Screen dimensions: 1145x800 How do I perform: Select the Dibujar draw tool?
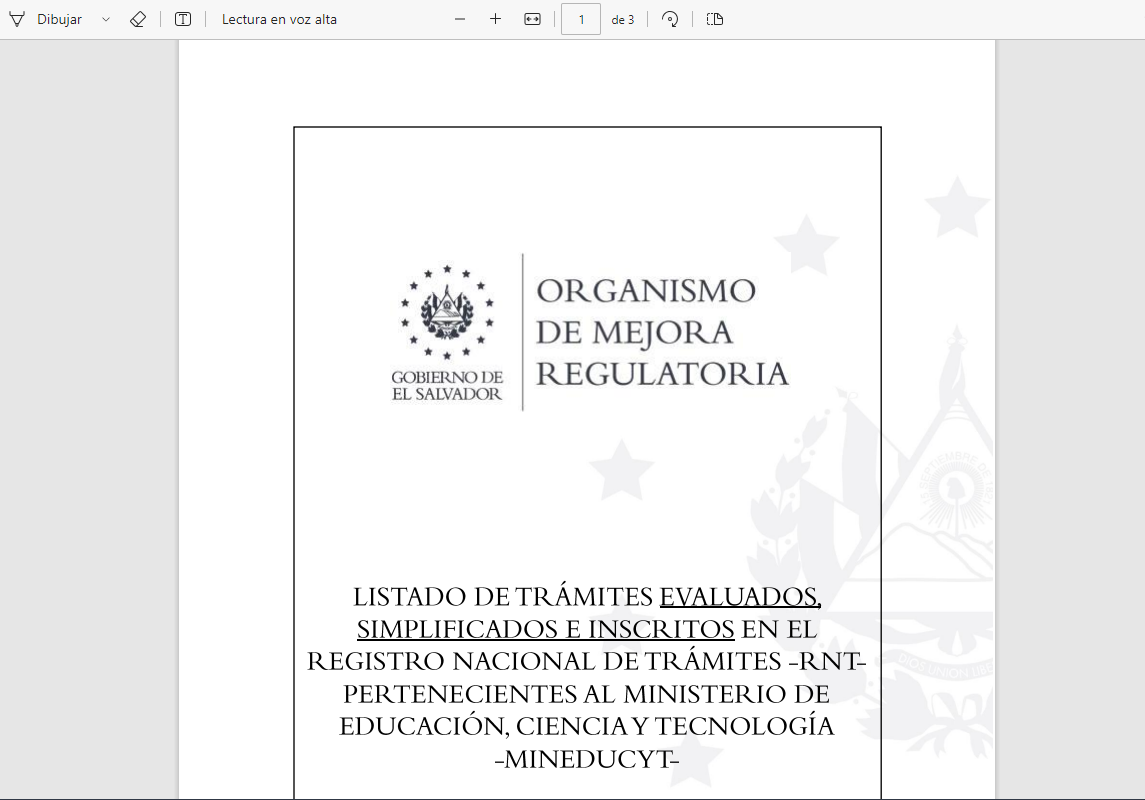pos(45,20)
